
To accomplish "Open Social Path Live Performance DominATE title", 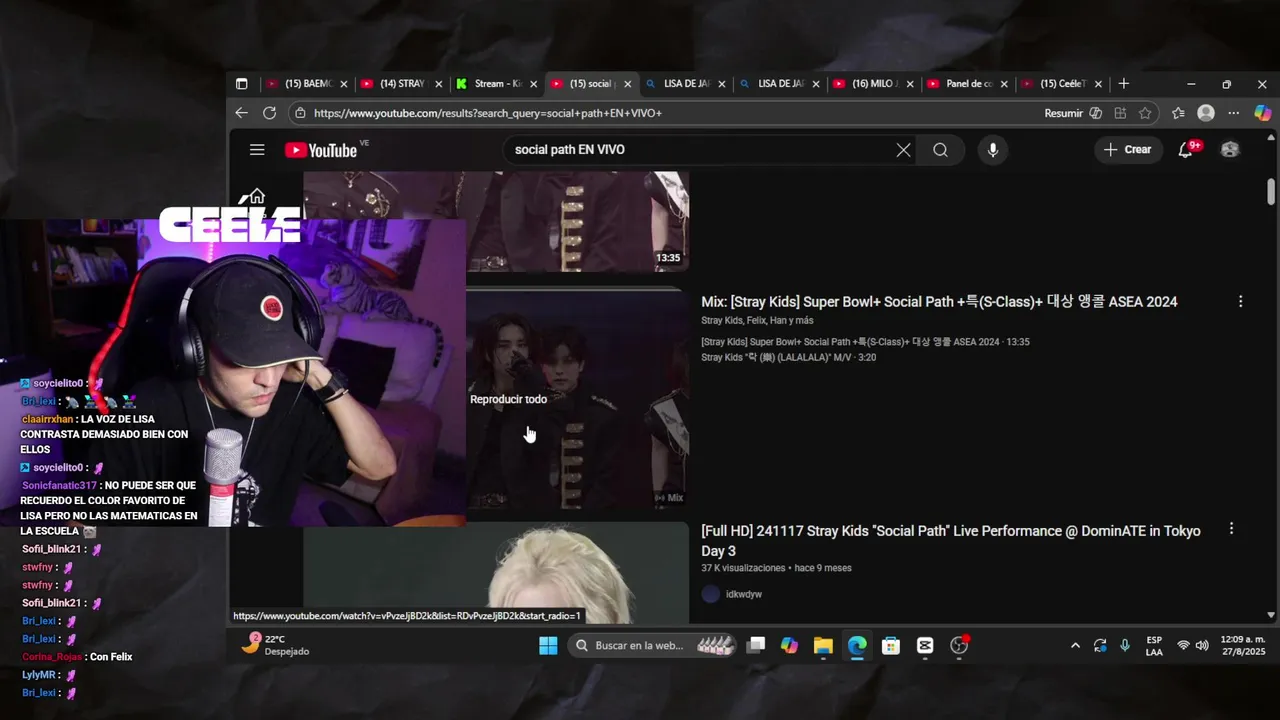I will [951, 541].
